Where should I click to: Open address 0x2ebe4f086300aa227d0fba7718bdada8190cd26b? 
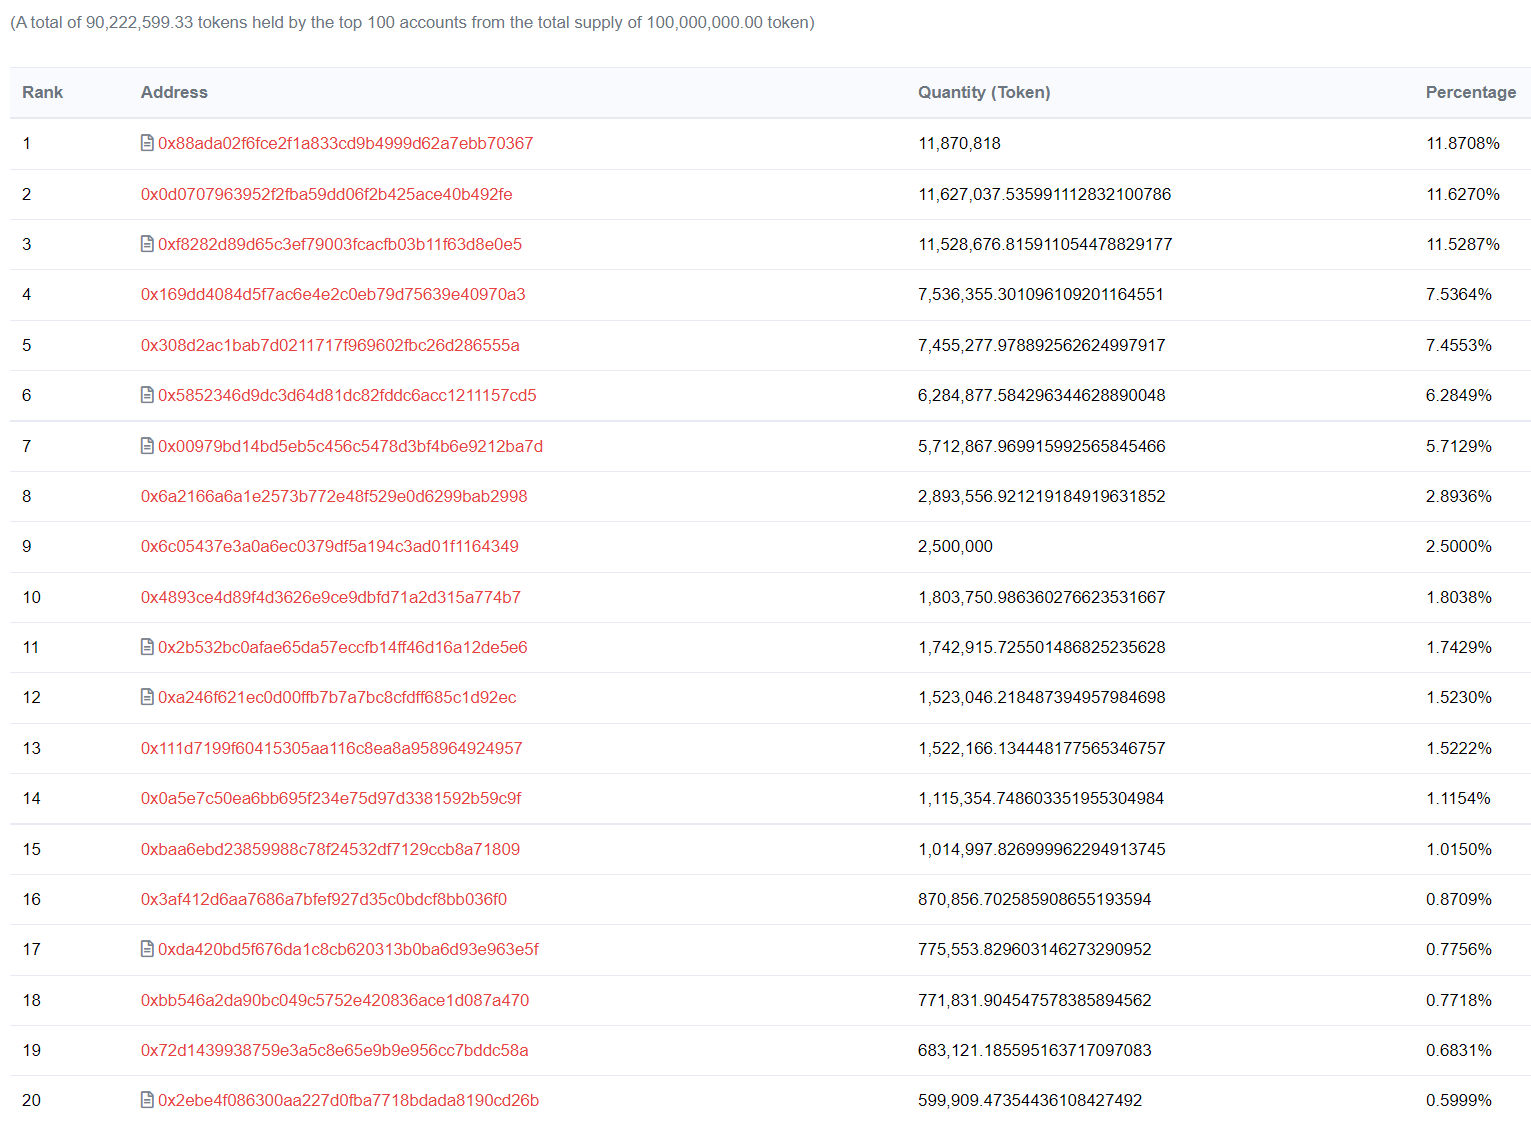coord(348,1100)
